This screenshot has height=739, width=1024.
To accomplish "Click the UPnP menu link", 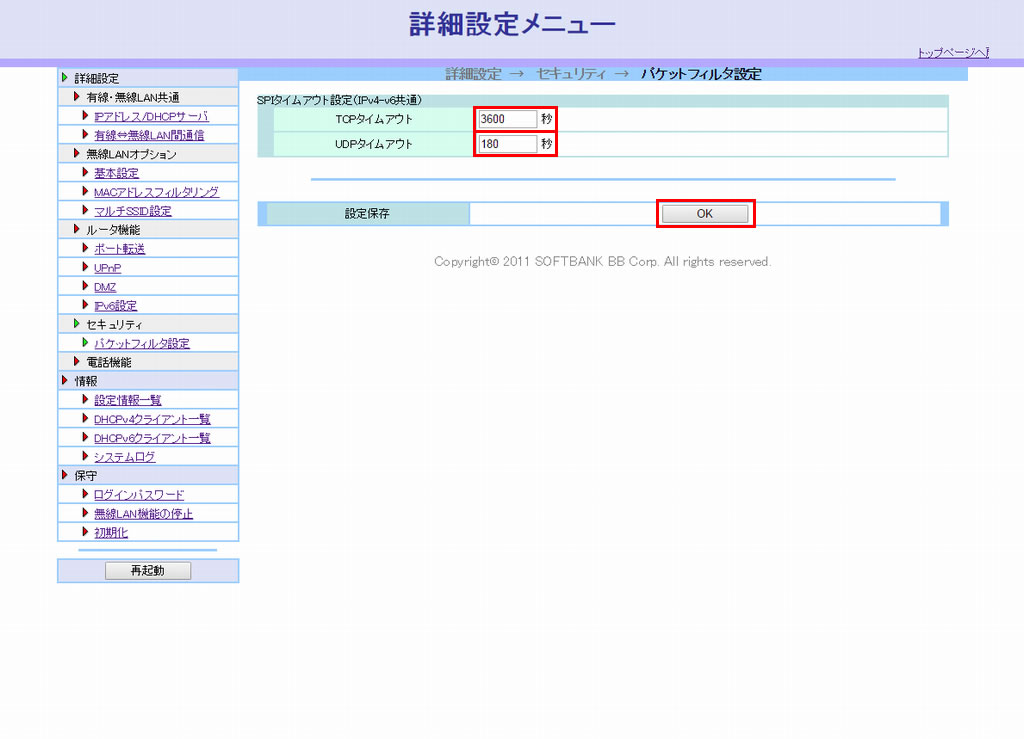I will coord(107,268).
